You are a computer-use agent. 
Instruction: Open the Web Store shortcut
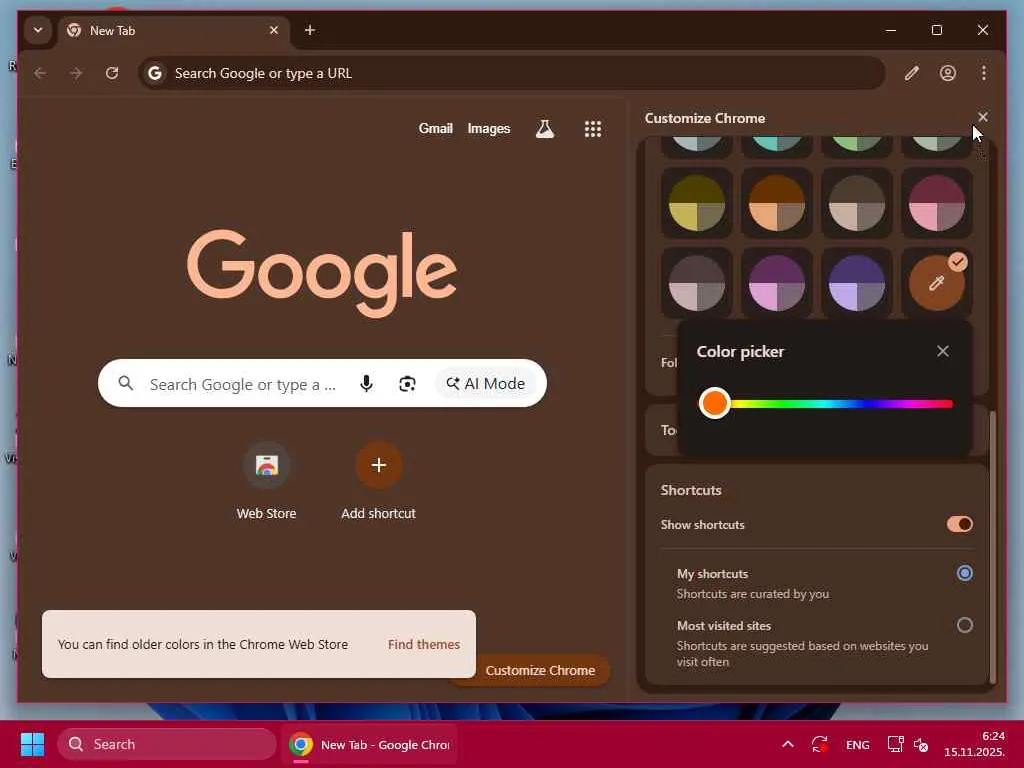point(266,482)
